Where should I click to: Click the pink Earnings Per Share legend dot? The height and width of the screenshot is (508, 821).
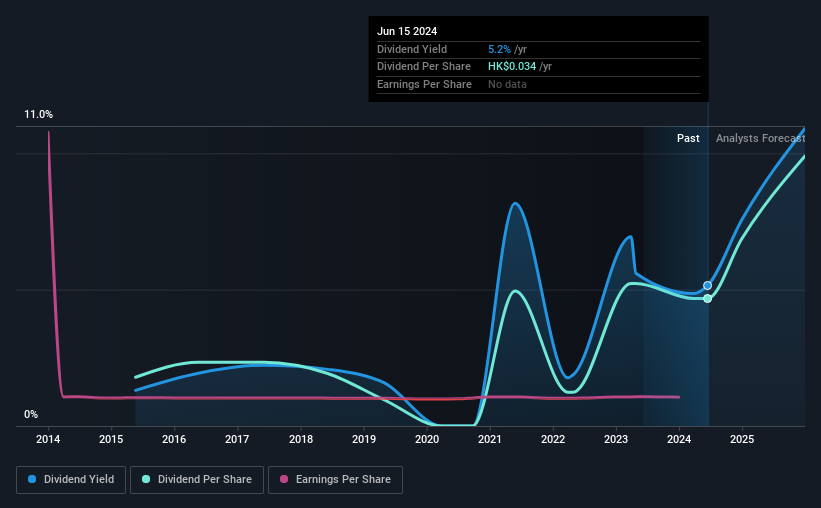(x=284, y=479)
